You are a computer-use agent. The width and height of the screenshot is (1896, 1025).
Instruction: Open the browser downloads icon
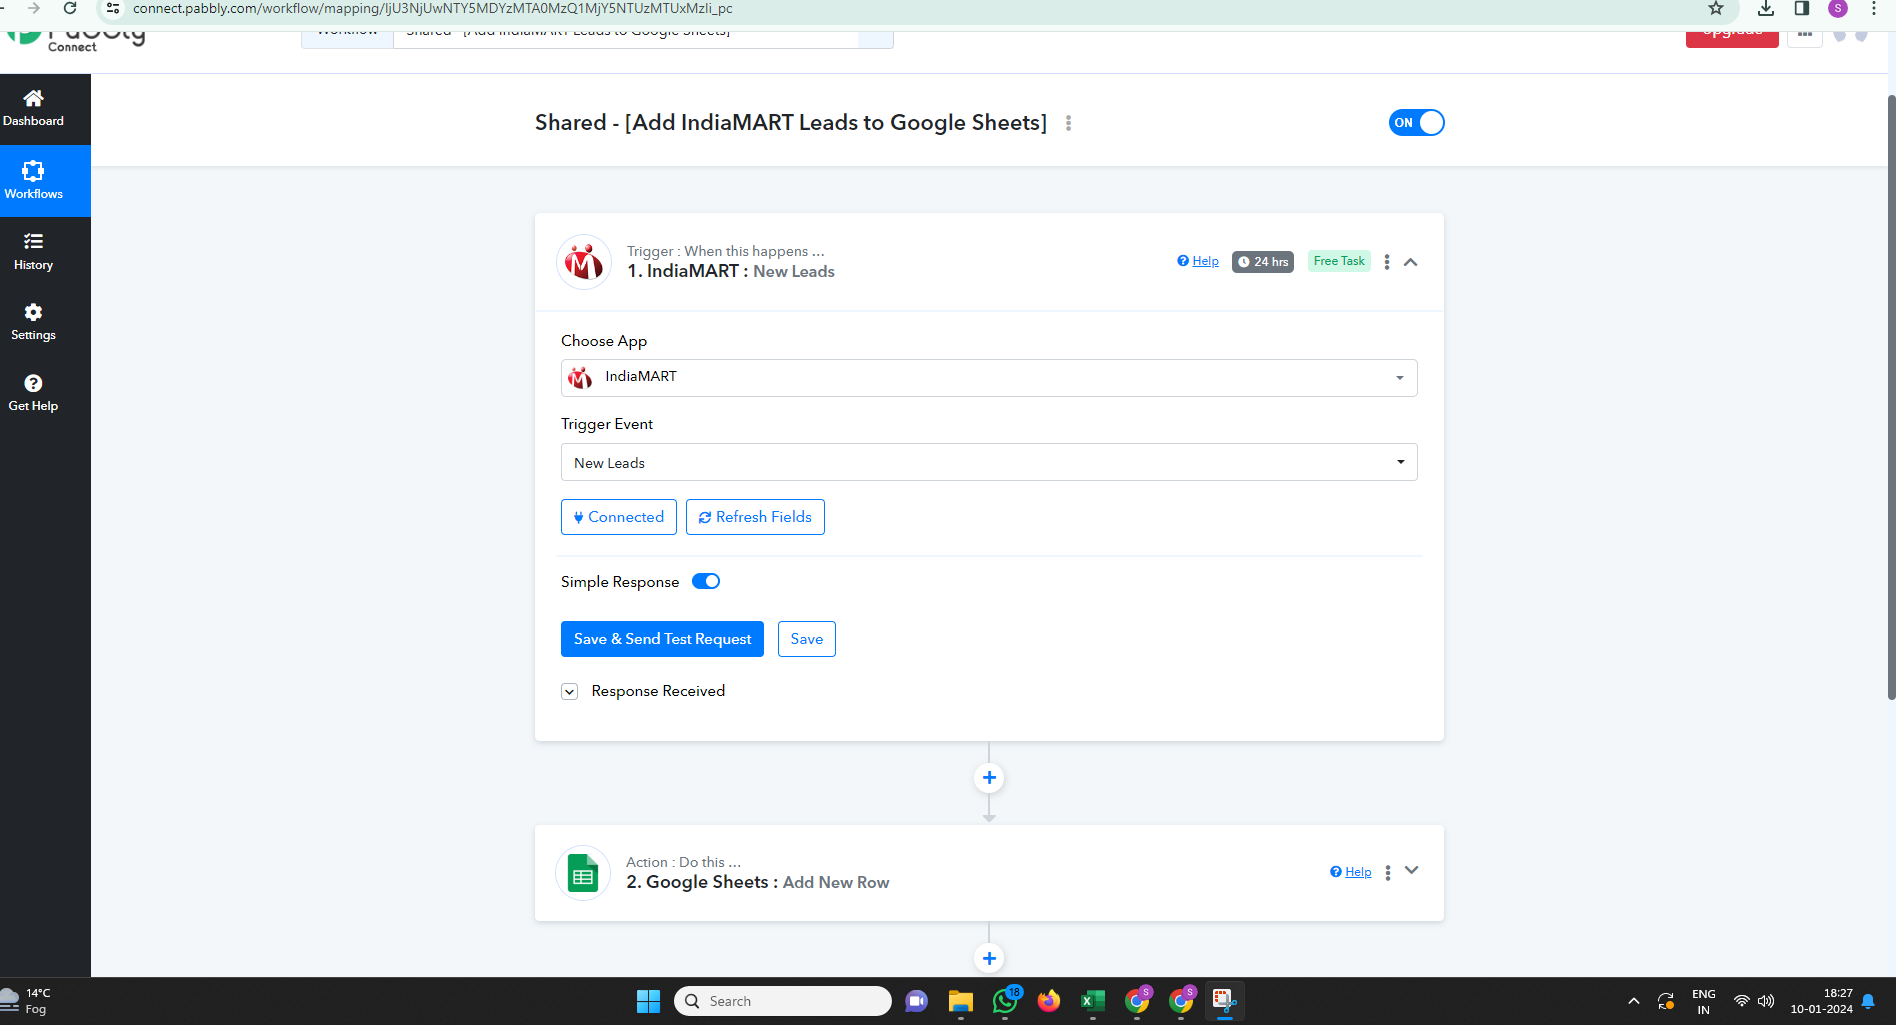point(1766,9)
